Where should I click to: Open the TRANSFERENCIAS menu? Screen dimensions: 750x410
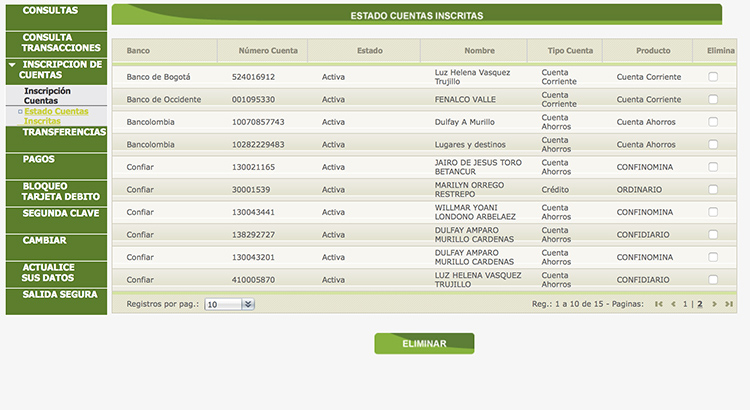[56, 139]
